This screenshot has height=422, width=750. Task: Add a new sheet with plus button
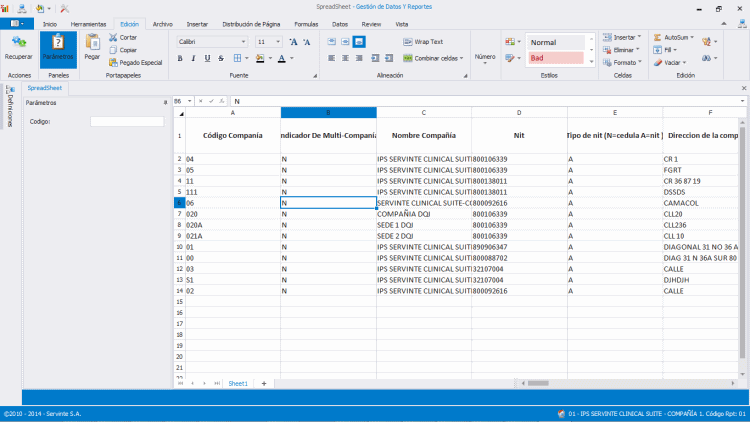point(264,383)
